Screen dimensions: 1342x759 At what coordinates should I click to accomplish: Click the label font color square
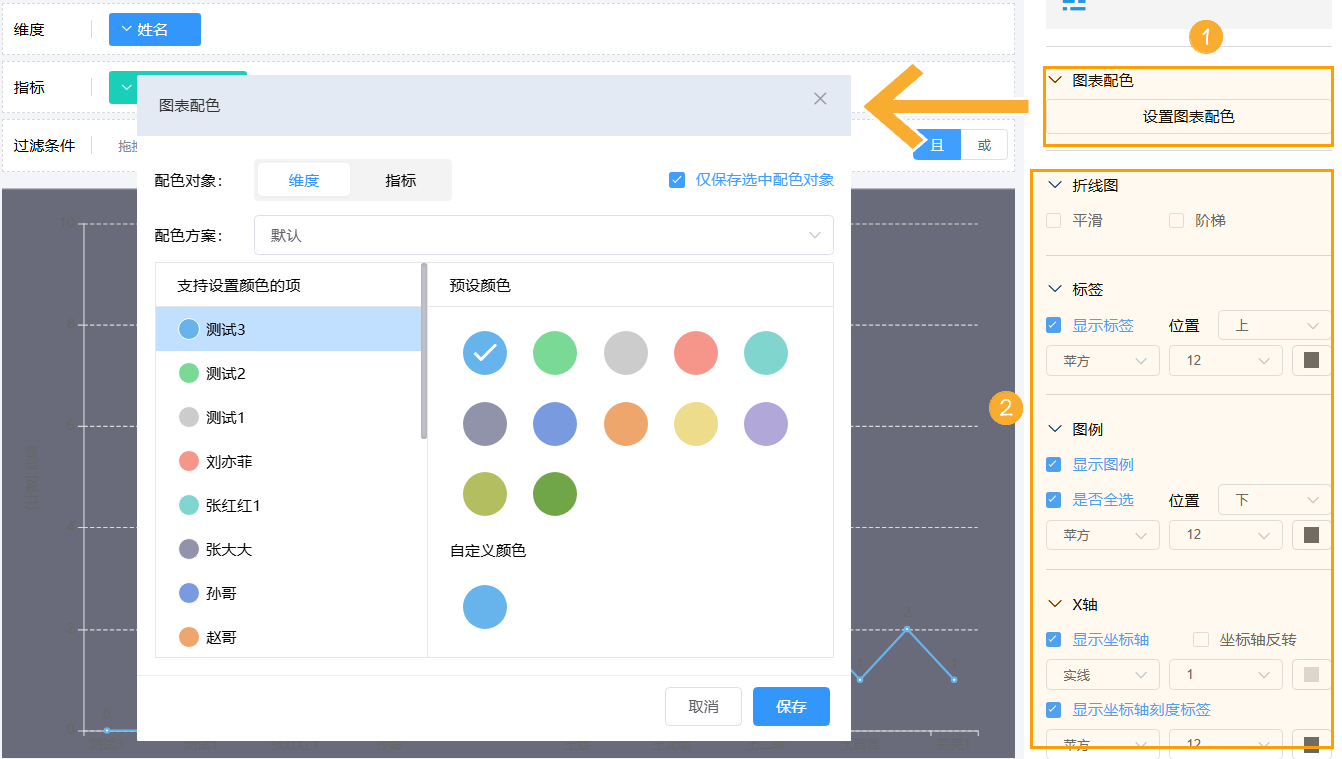point(1311,360)
